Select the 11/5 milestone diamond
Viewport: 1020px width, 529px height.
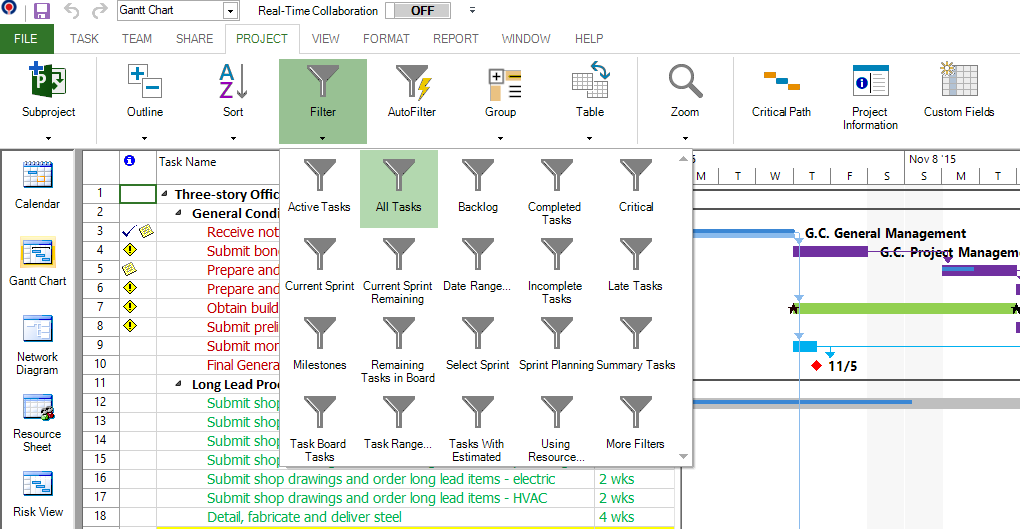[817, 366]
